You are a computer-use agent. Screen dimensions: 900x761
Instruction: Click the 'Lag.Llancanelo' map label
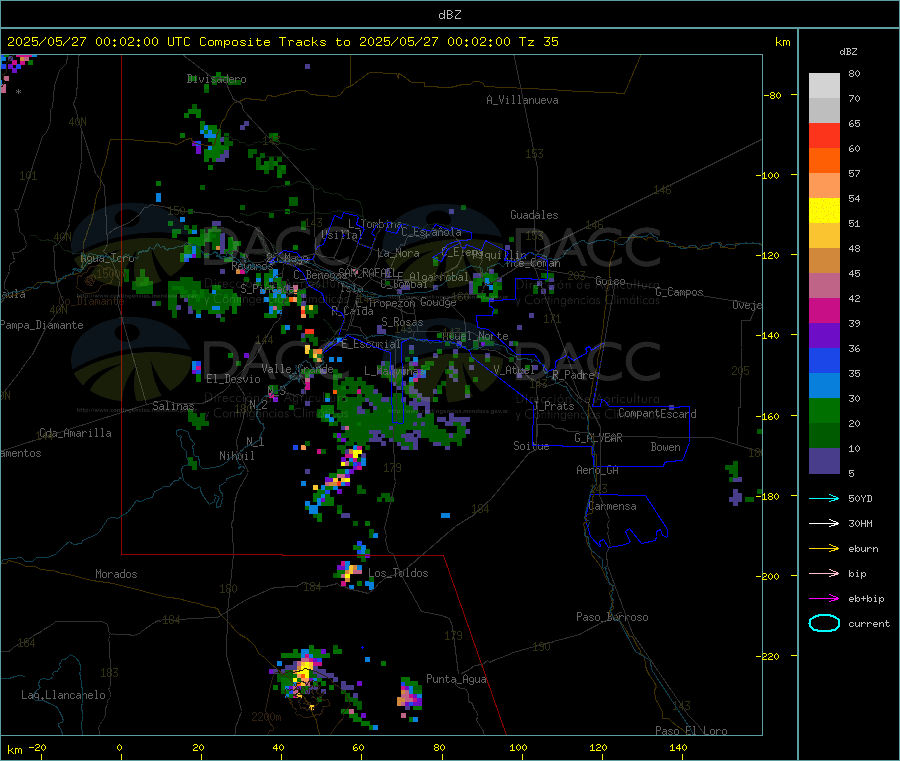(63, 695)
